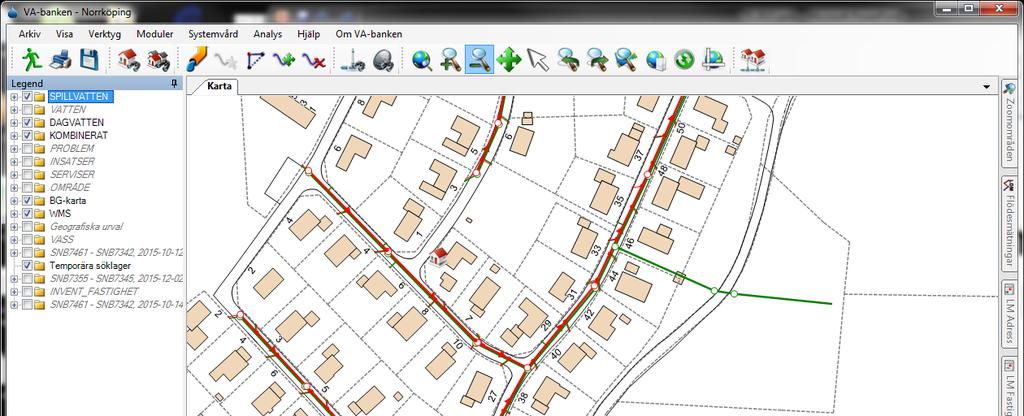Click the connected houses network icon
1024x416 pixels.
pyautogui.click(x=753, y=61)
